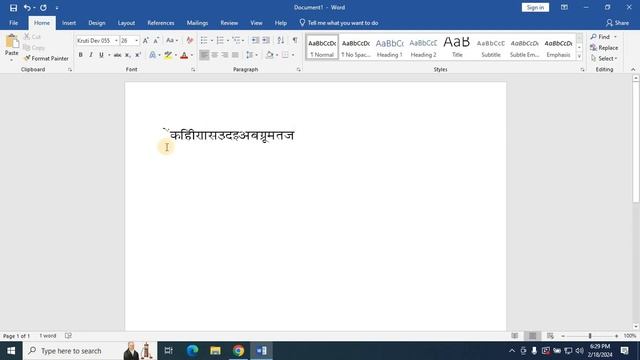
Task: Decrease the paragraph indent
Action: (x=255, y=40)
